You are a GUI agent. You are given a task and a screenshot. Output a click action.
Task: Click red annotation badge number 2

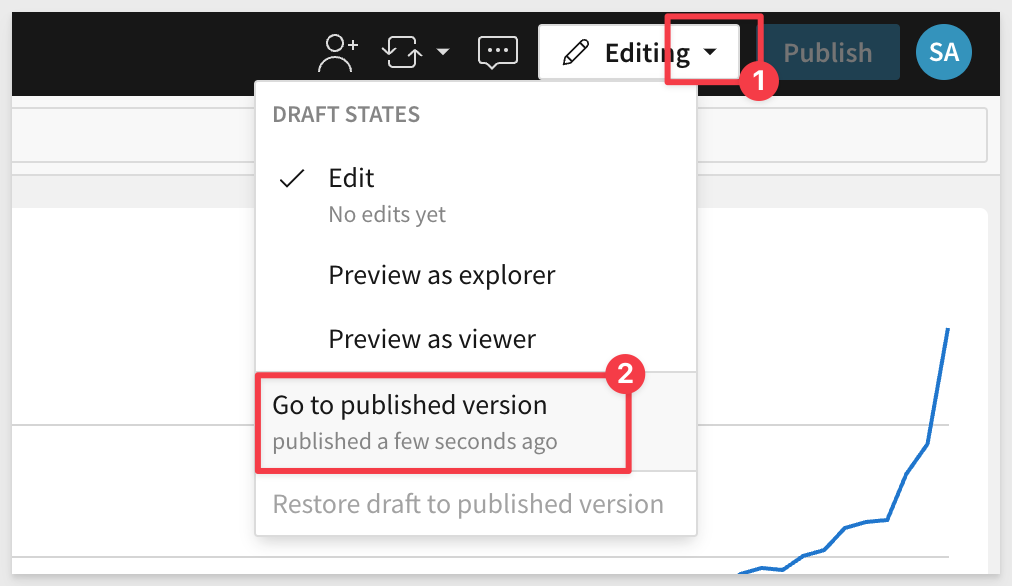coord(625,374)
